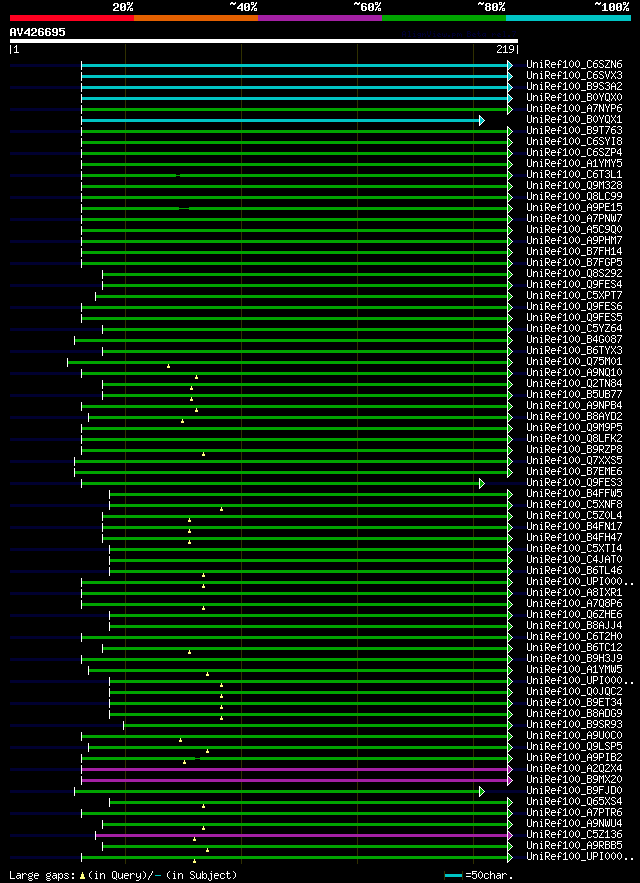Open hit UniRef100_A7NYP6
640x883 pixels.
click(574, 109)
